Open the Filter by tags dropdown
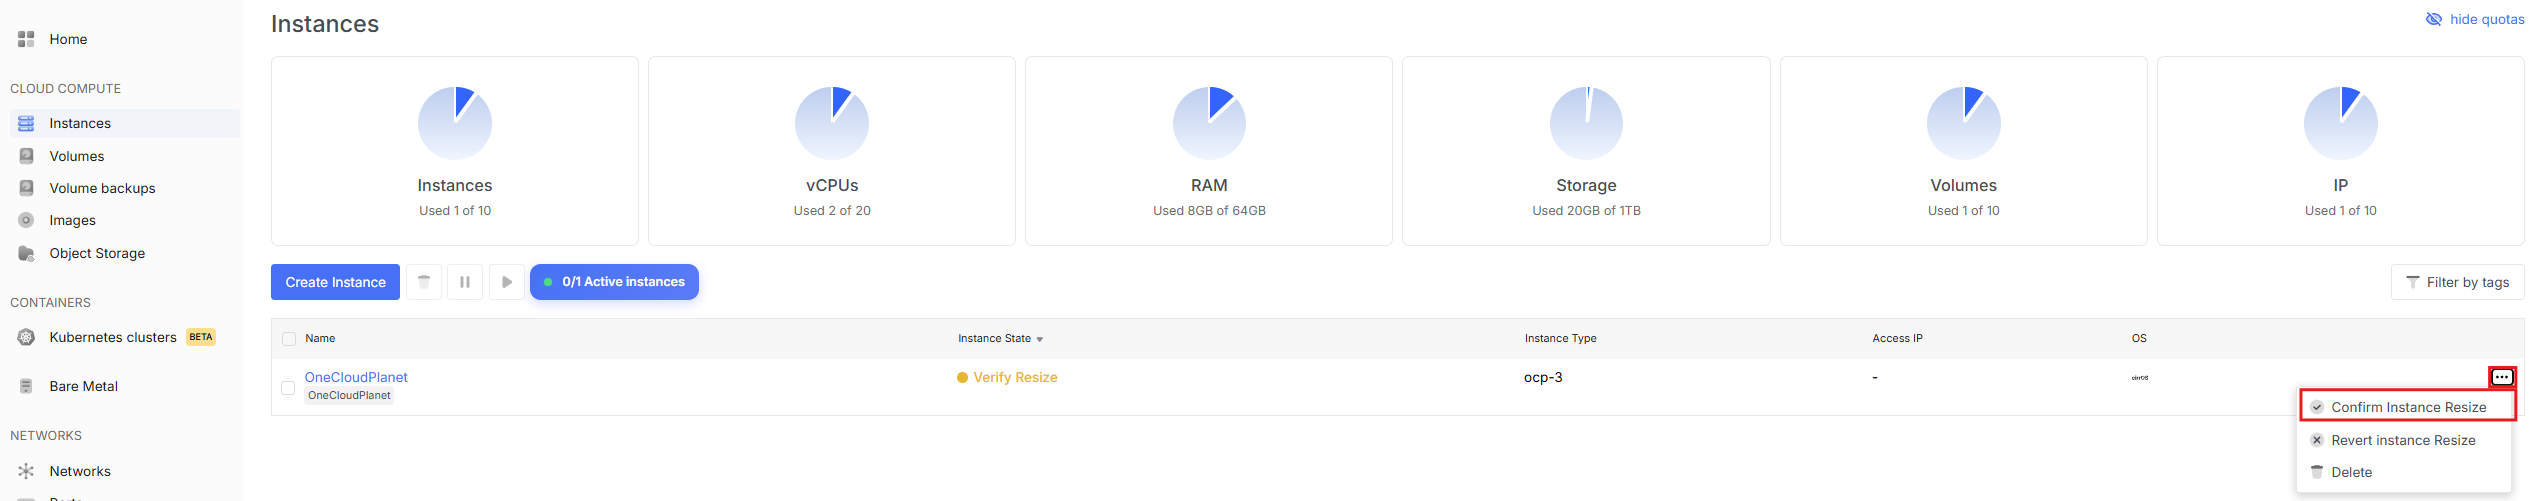 pos(2457,282)
